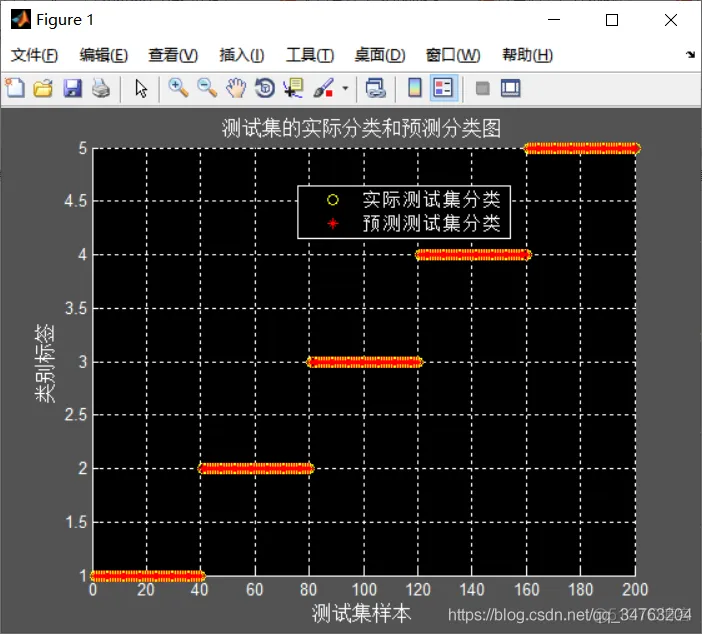Click the Hide Plot Tools icon

click(x=482, y=88)
